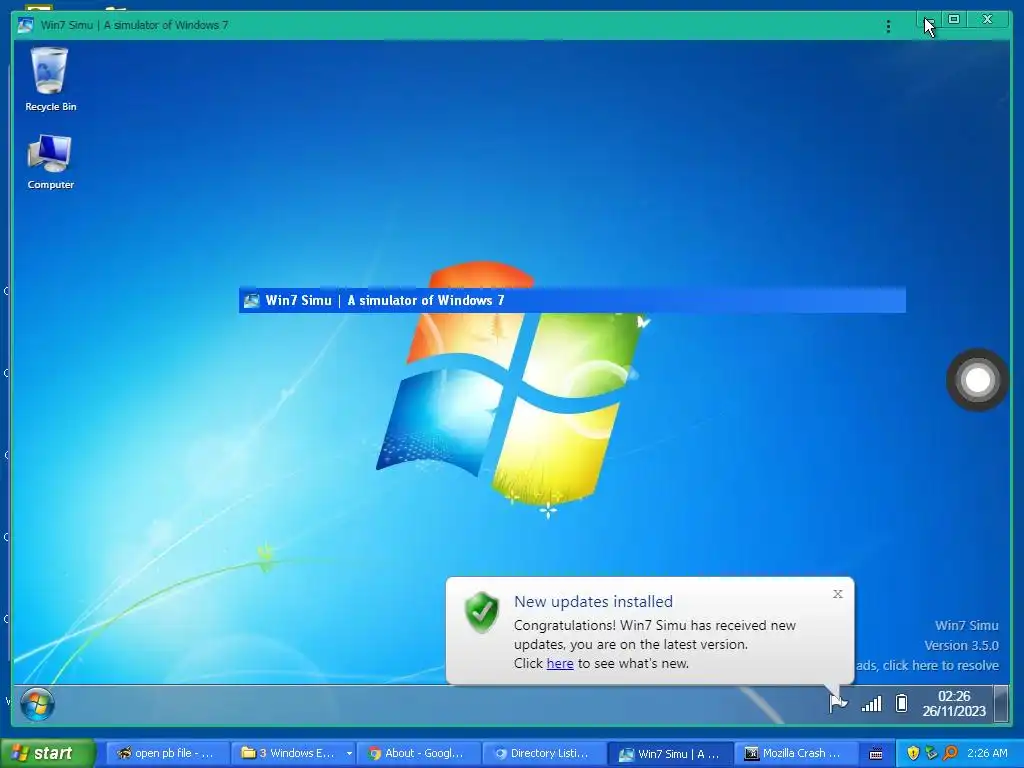Open the on-screen keyboard taskbar icon
This screenshot has height=768, width=1024.
(x=876, y=754)
